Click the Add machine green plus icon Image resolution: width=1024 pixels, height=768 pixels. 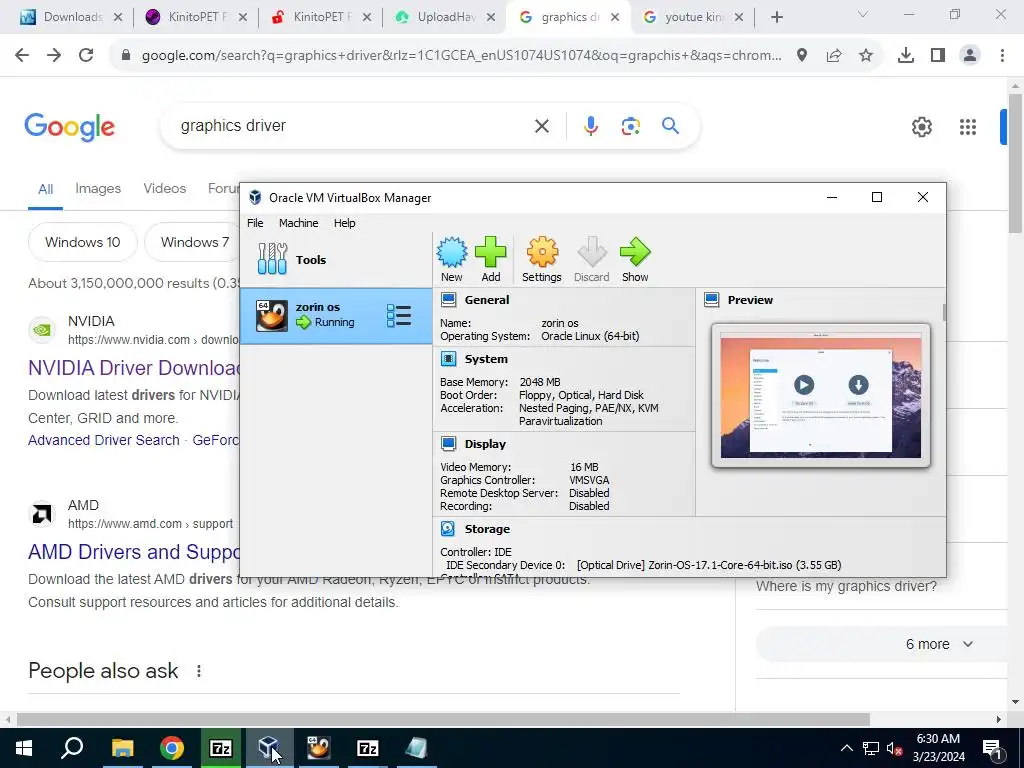pos(490,259)
